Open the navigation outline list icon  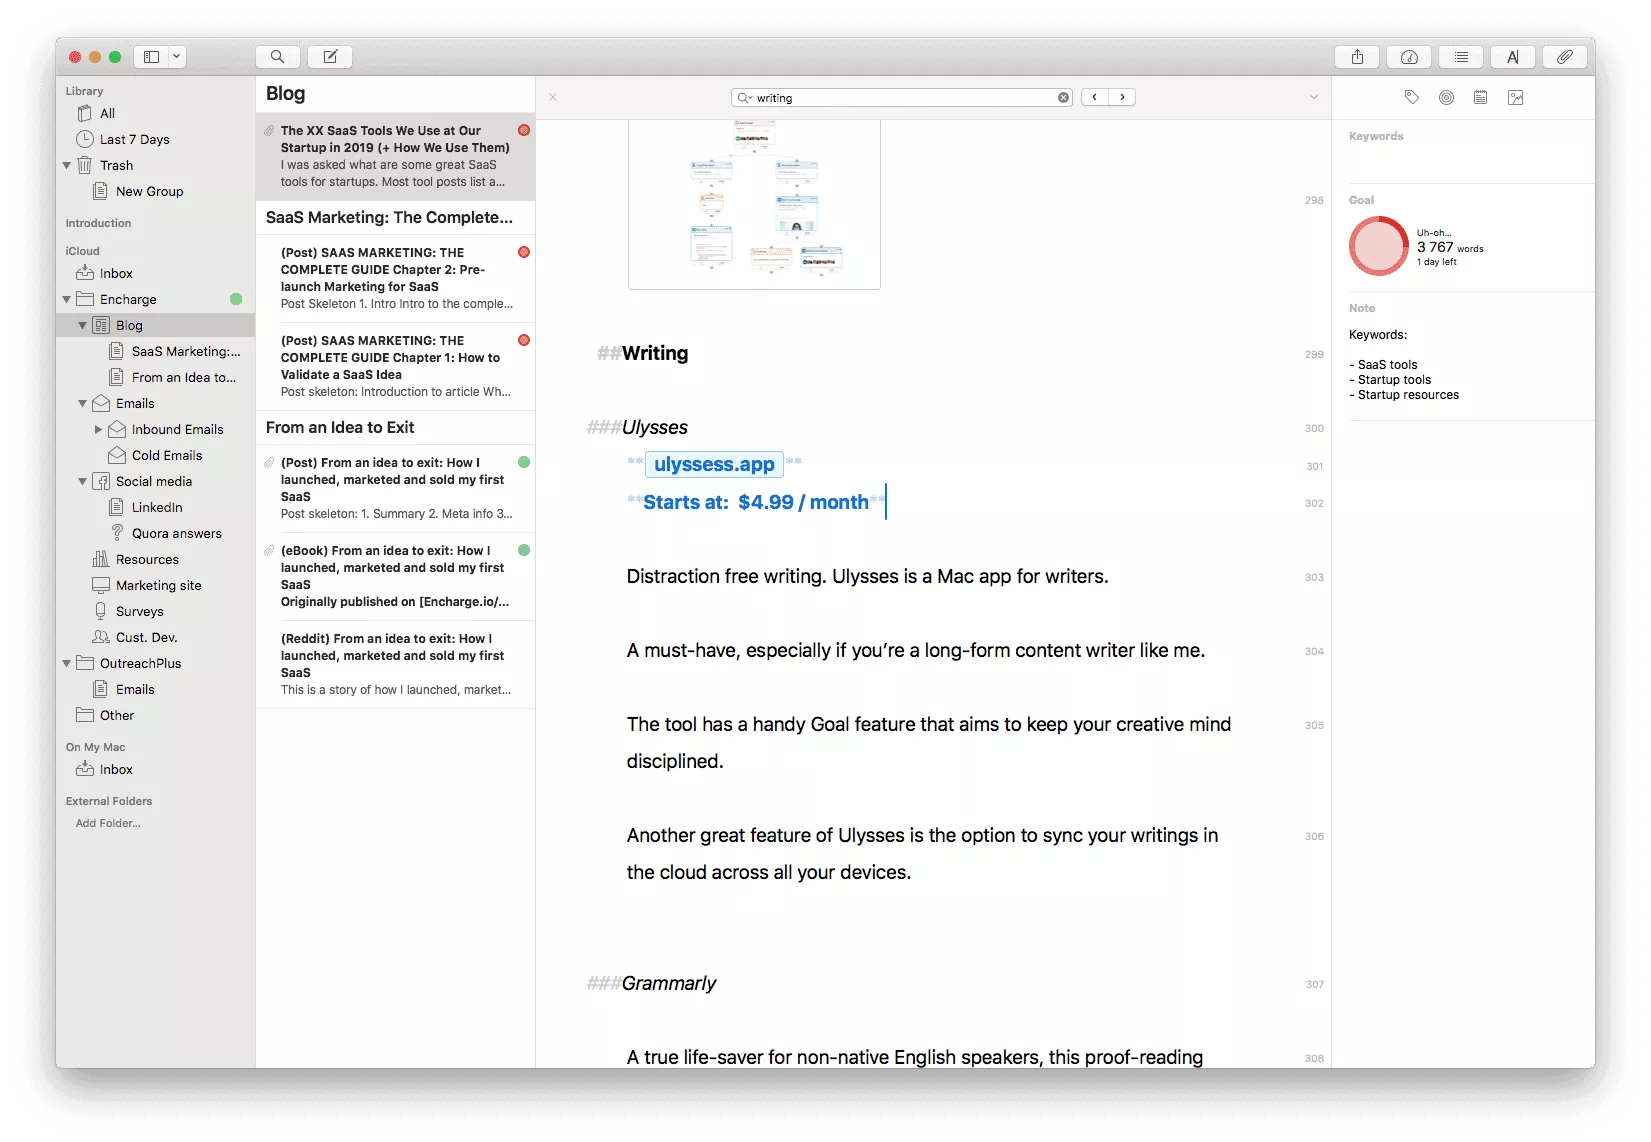[x=1461, y=57]
